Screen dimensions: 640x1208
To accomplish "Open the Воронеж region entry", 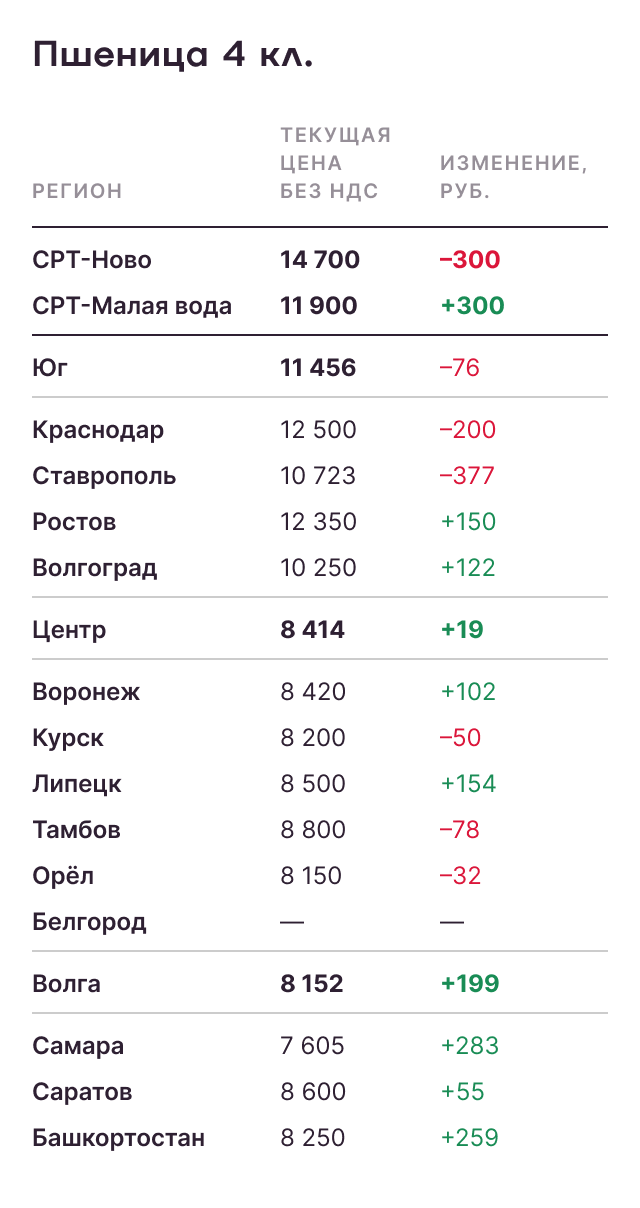I will pyautogui.click(x=86, y=692).
